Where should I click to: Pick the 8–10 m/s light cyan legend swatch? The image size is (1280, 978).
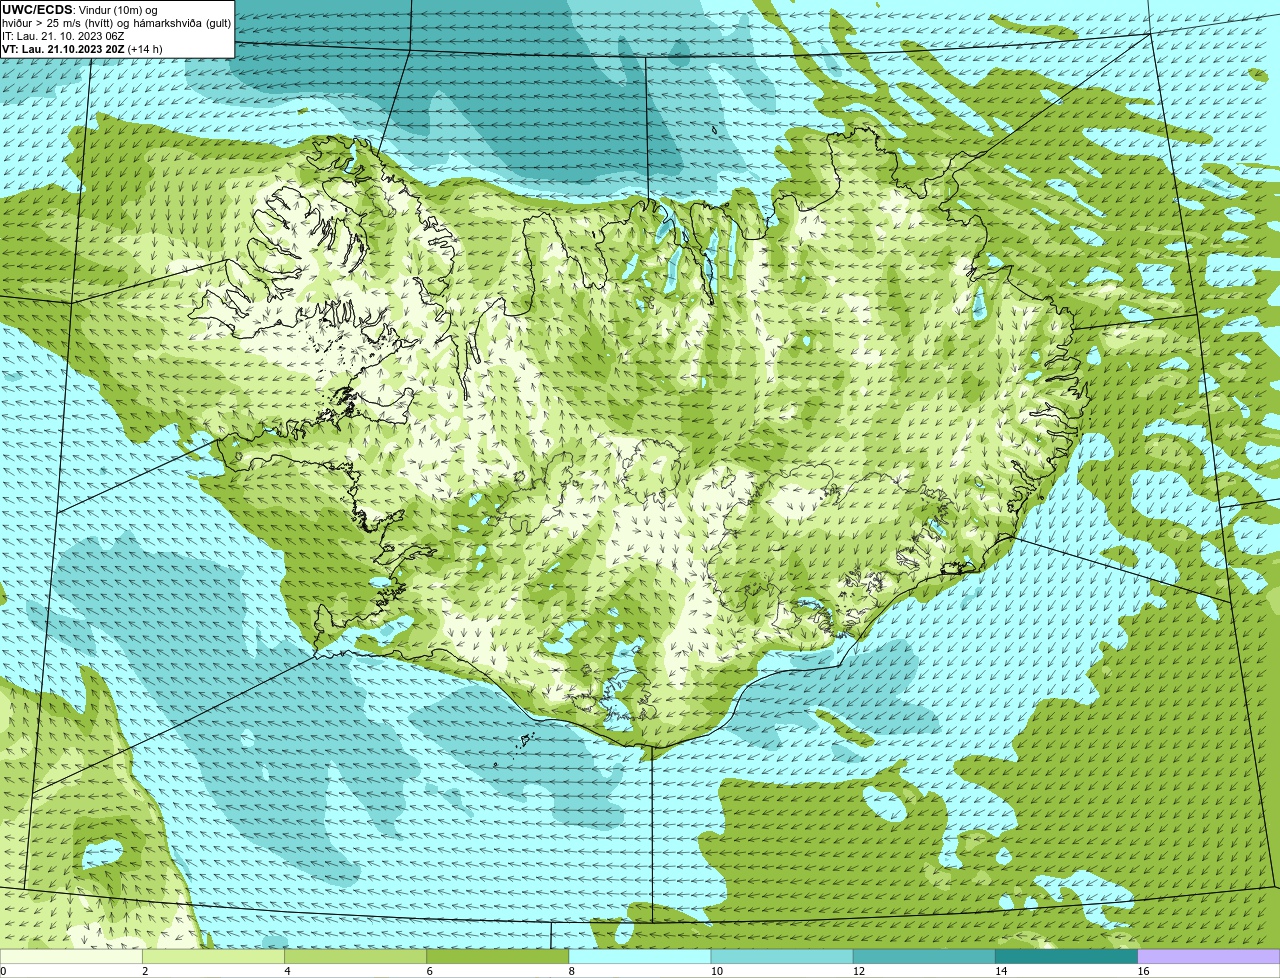tap(641, 956)
